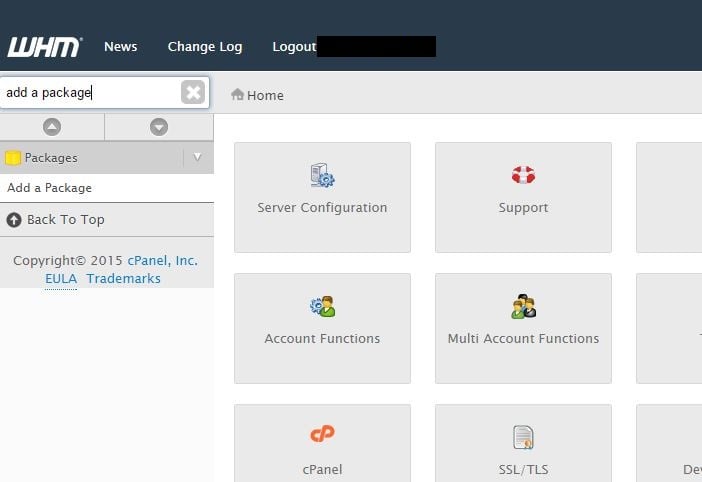
Task: Open Add a Package from the sidebar
Action: click(x=49, y=188)
